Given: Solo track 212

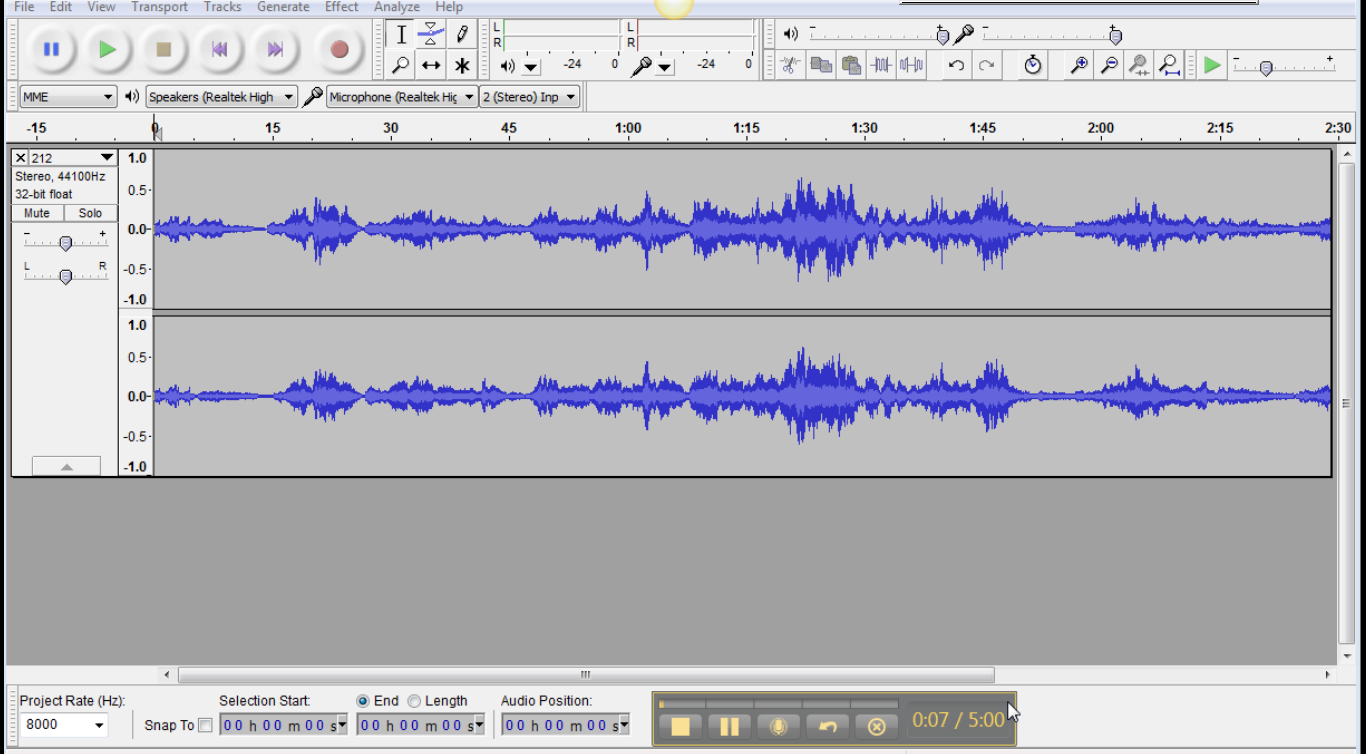Looking at the screenshot, I should pos(90,213).
